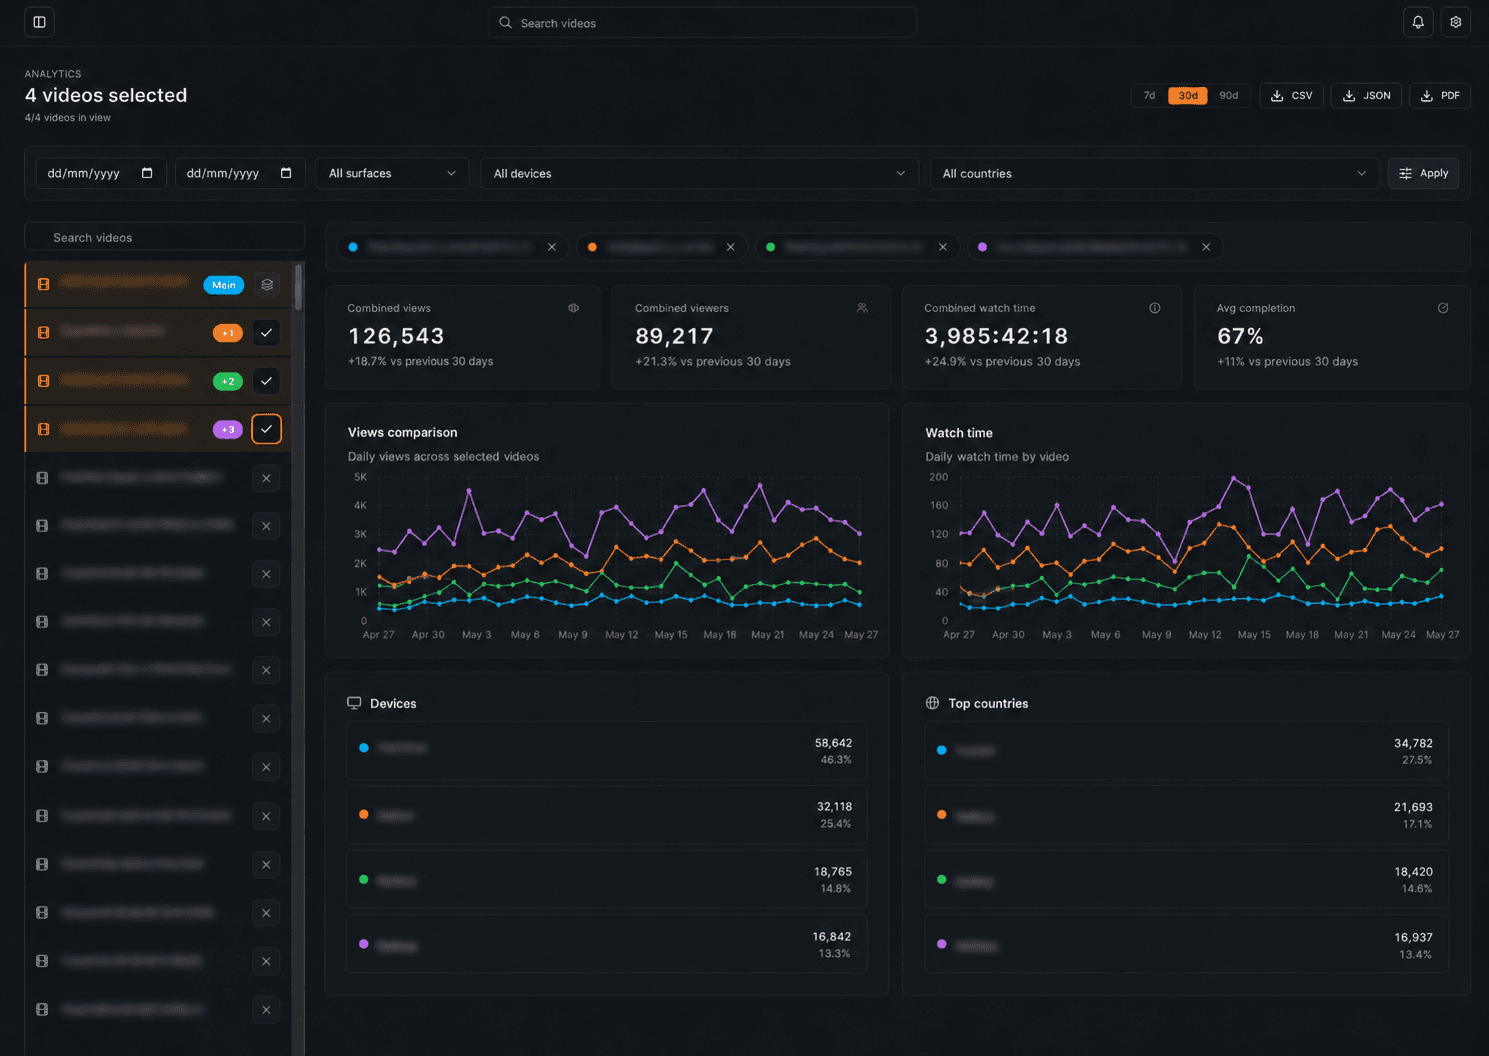Uncheck the +2 video checkbox
The width and height of the screenshot is (1489, 1056).
tap(266, 381)
